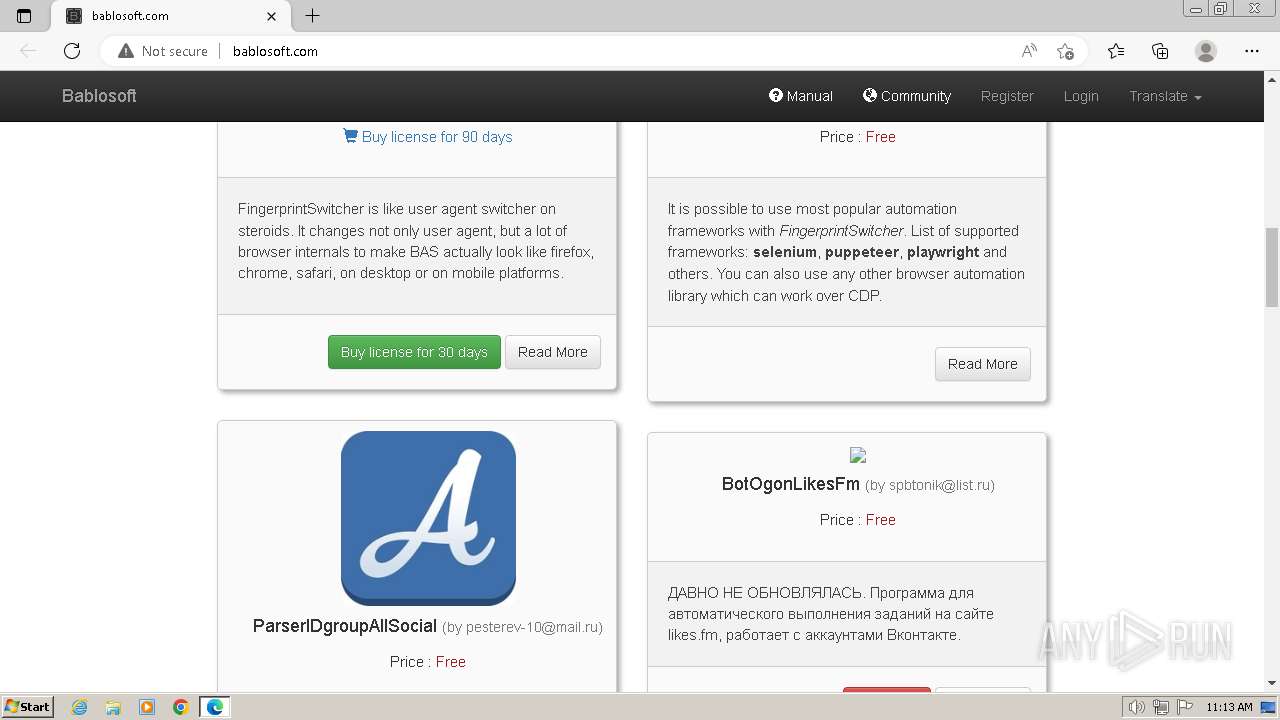Open the Read aloud icon
1280x720 pixels.
click(1029, 51)
